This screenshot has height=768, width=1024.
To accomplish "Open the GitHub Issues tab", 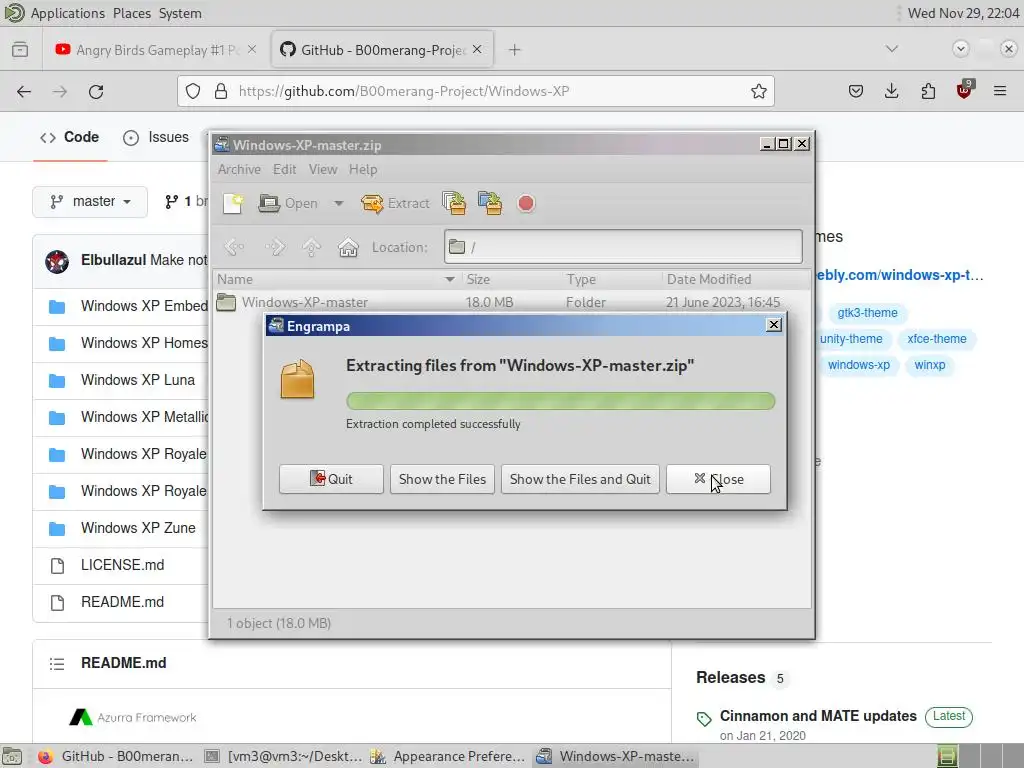I will click(156, 137).
